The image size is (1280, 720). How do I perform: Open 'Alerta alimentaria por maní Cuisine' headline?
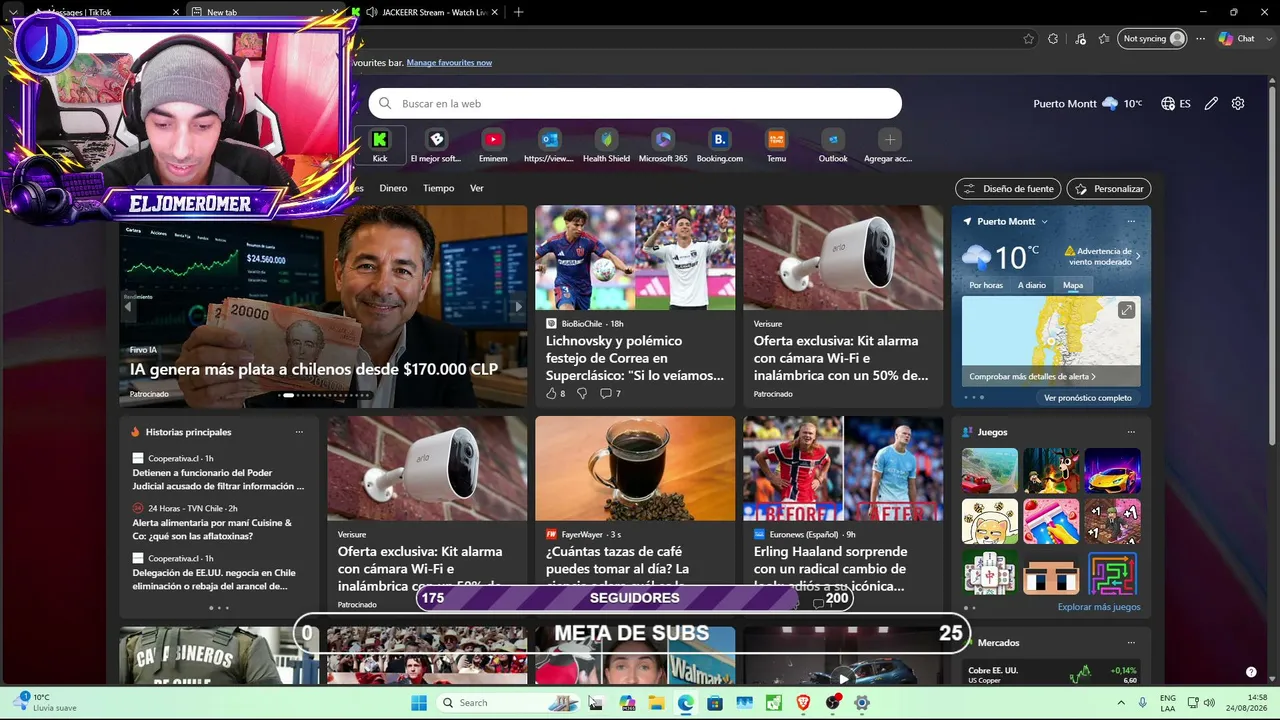[x=212, y=529]
